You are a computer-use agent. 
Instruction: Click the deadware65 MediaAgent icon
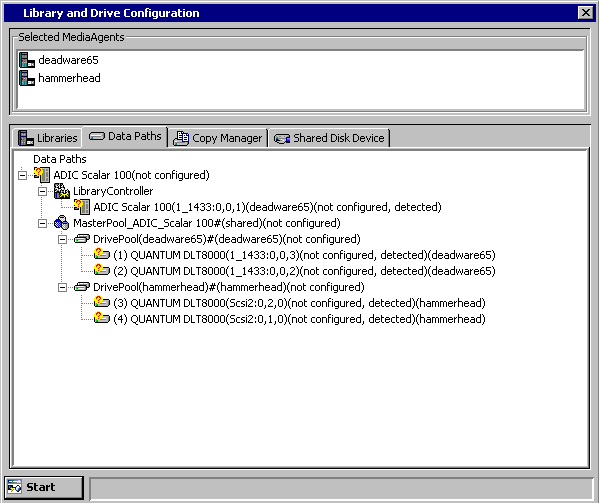tap(27, 60)
